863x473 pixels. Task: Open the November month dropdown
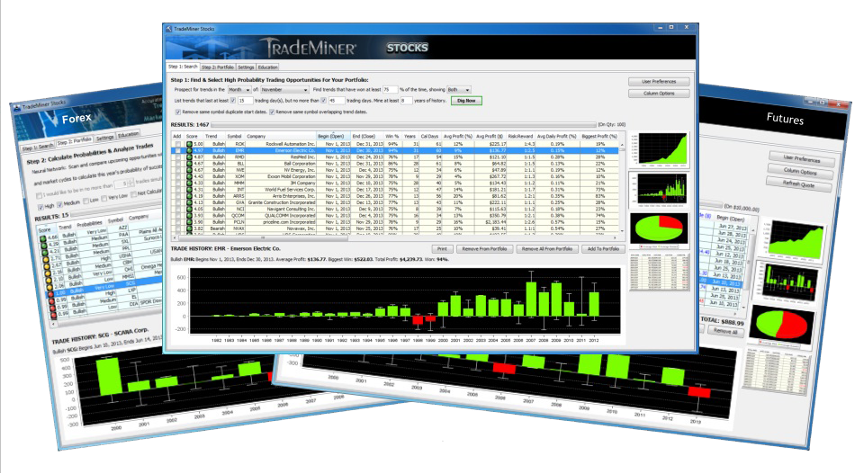[285, 89]
